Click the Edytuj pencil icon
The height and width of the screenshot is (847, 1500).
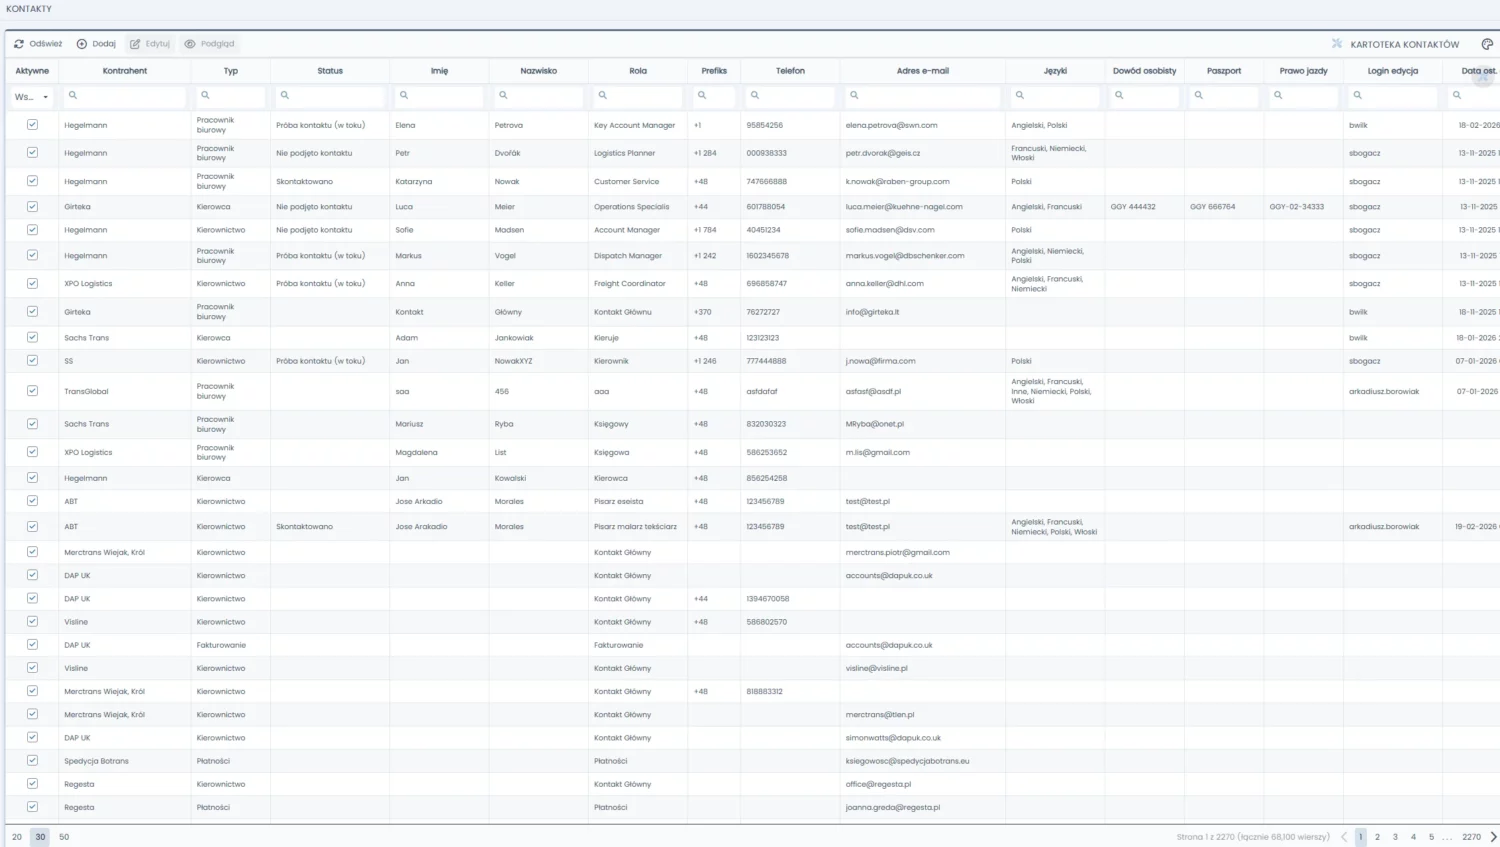click(x=135, y=44)
